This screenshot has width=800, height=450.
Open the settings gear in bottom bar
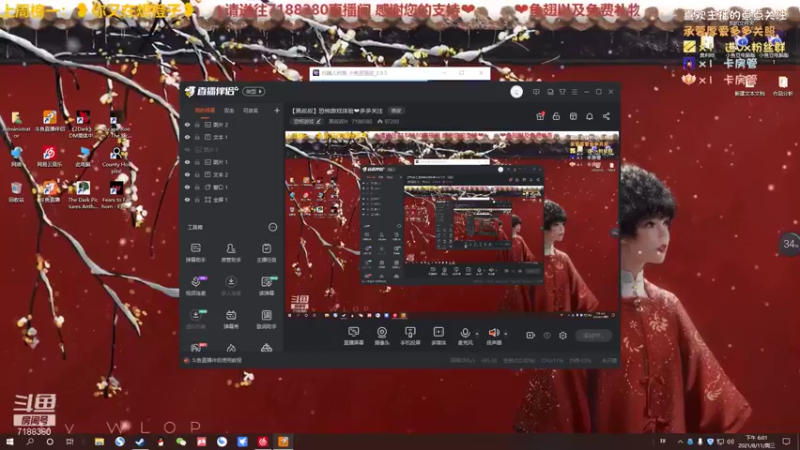click(563, 336)
